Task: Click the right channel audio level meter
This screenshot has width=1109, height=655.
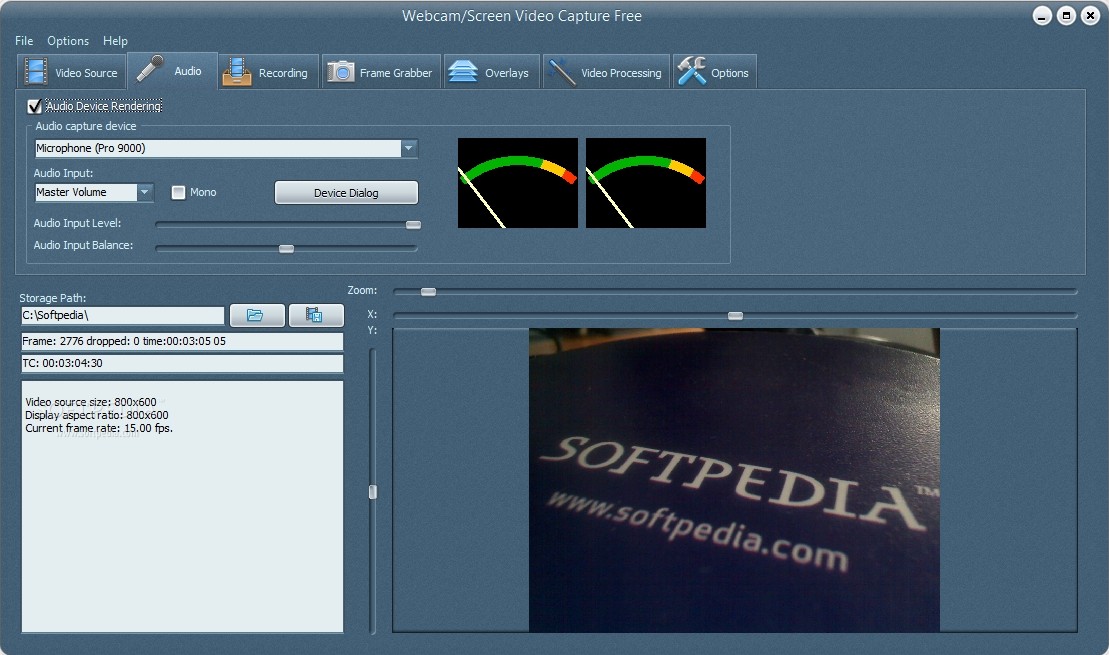Action: 646,182
